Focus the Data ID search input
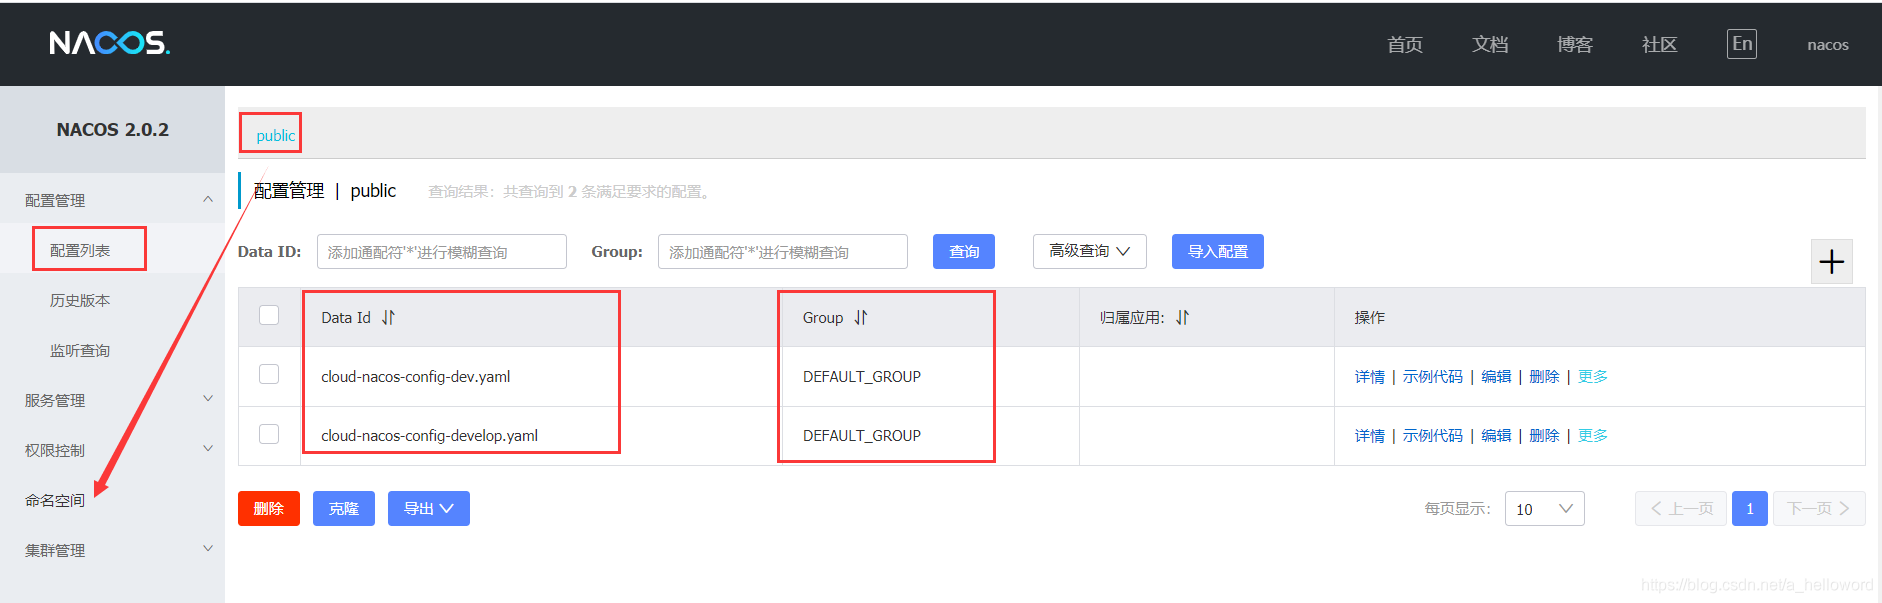Screen dimensions: 1882x603 [442, 252]
